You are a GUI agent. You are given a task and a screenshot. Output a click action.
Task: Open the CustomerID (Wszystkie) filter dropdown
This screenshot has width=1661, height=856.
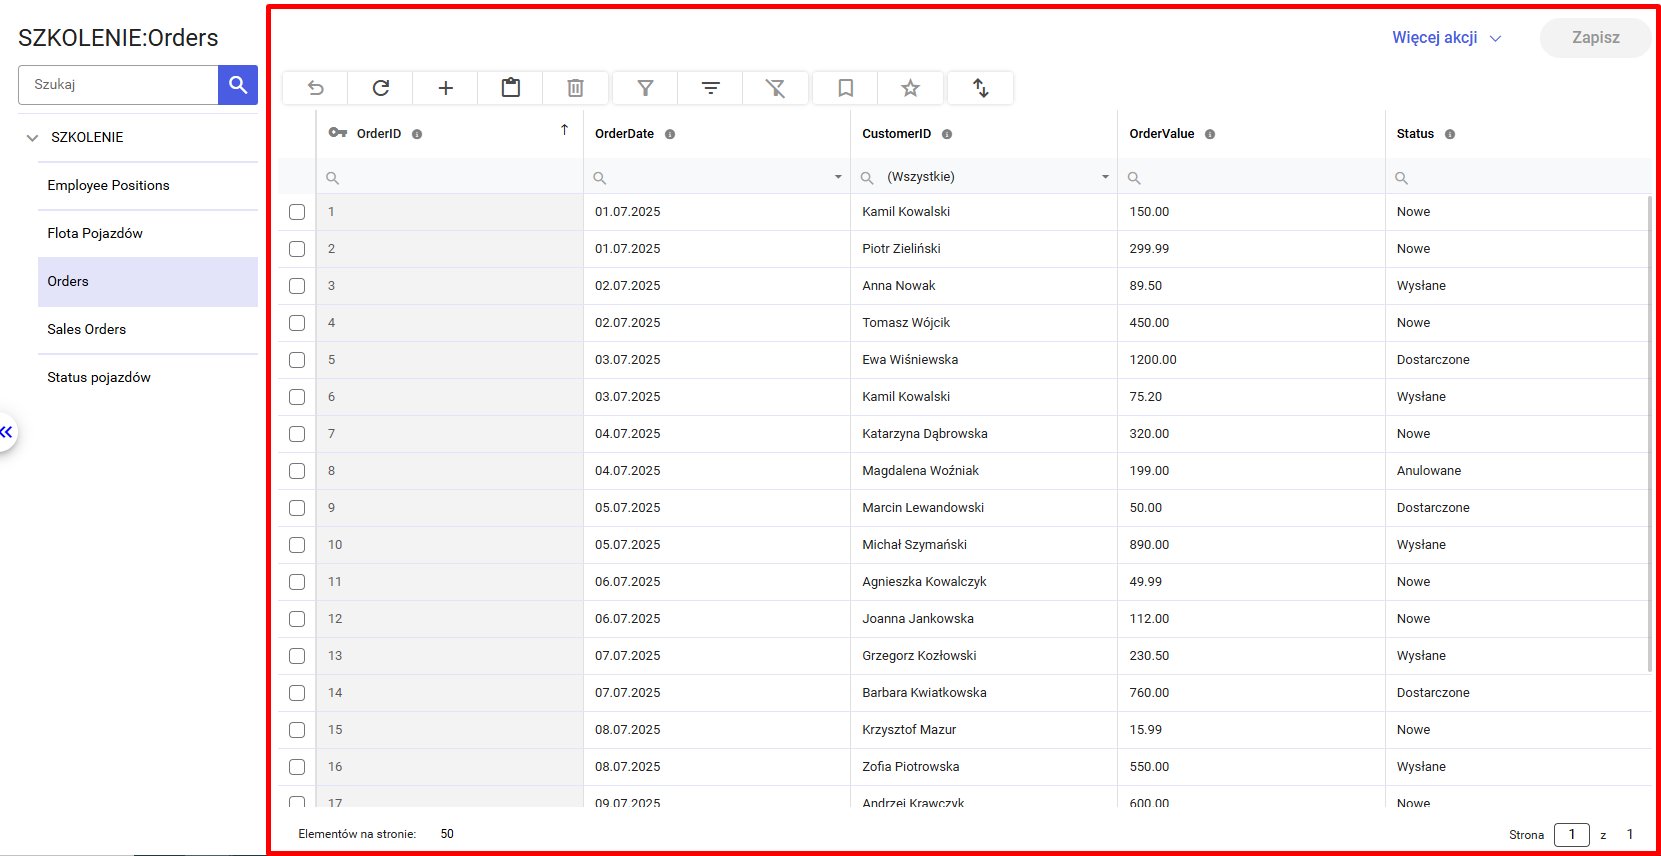coord(1105,177)
